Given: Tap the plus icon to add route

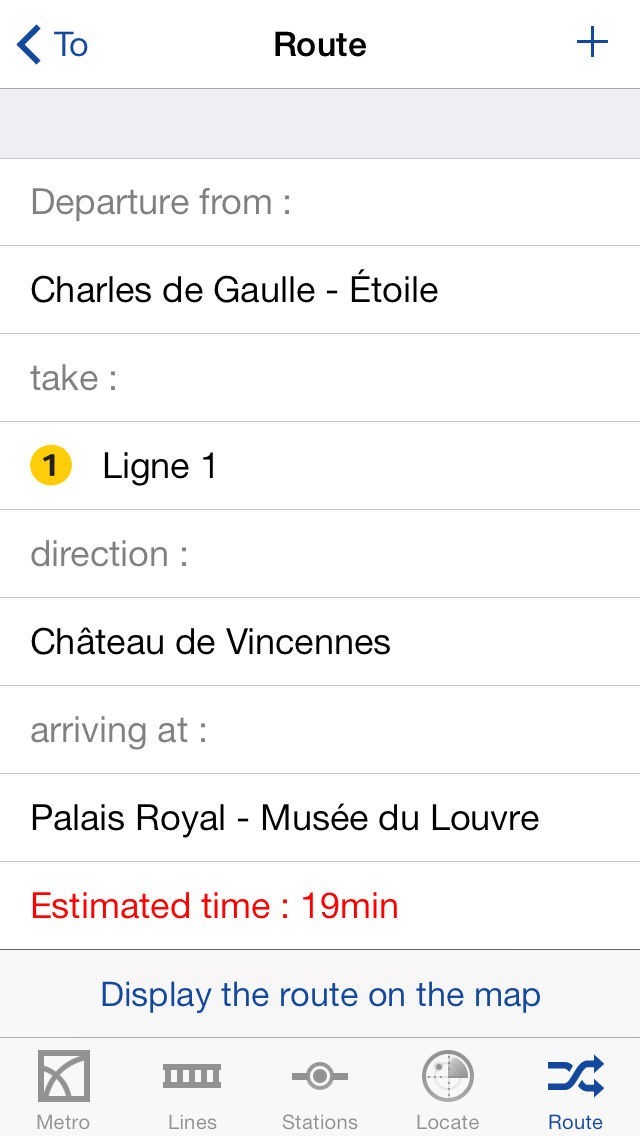Looking at the screenshot, I should [x=592, y=43].
